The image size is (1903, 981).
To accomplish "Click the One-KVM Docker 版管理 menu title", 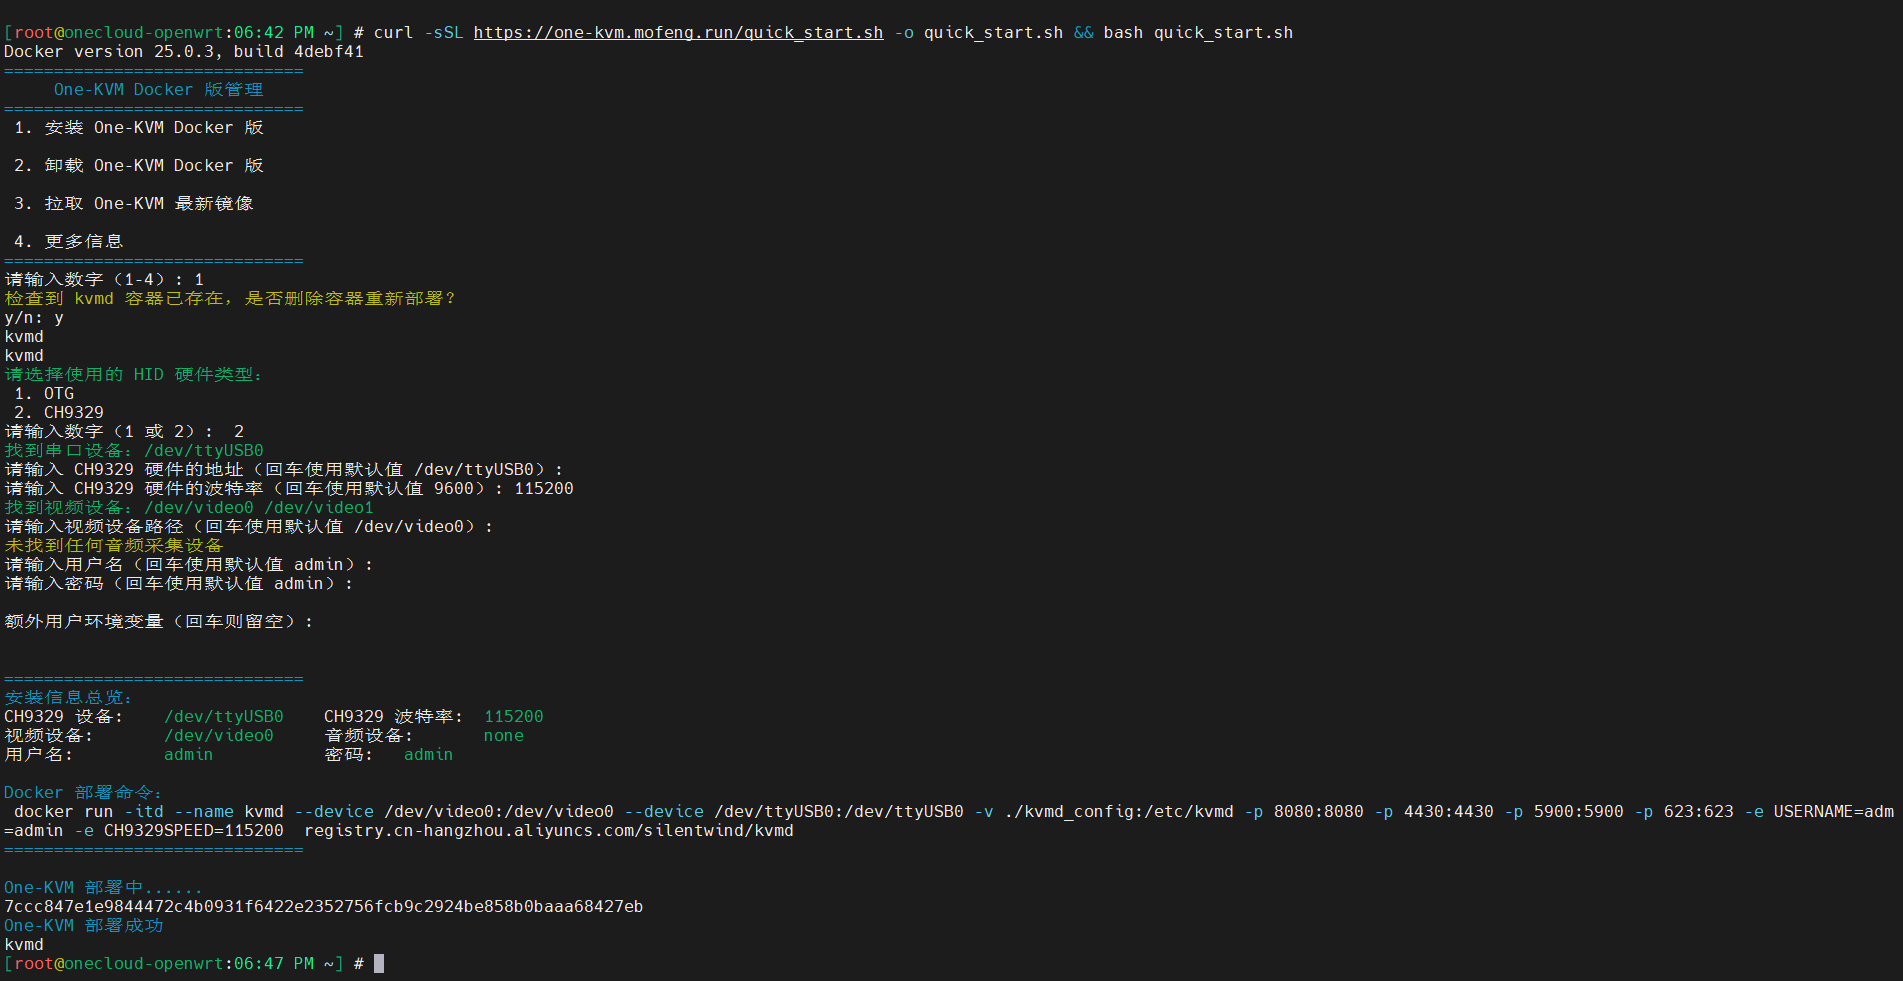I will pos(158,89).
